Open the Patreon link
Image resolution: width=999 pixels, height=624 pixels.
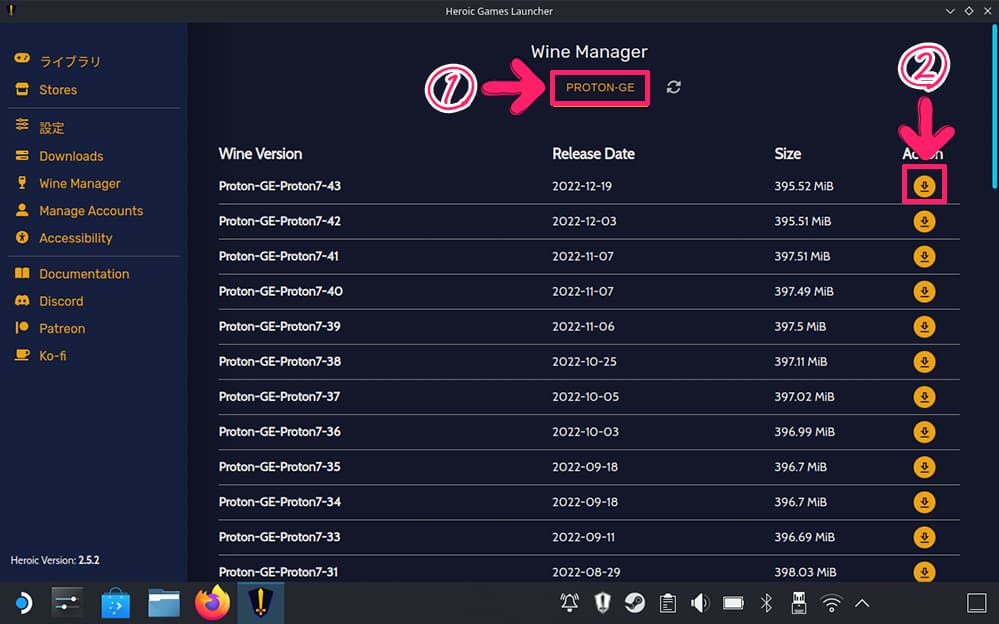(x=50, y=329)
